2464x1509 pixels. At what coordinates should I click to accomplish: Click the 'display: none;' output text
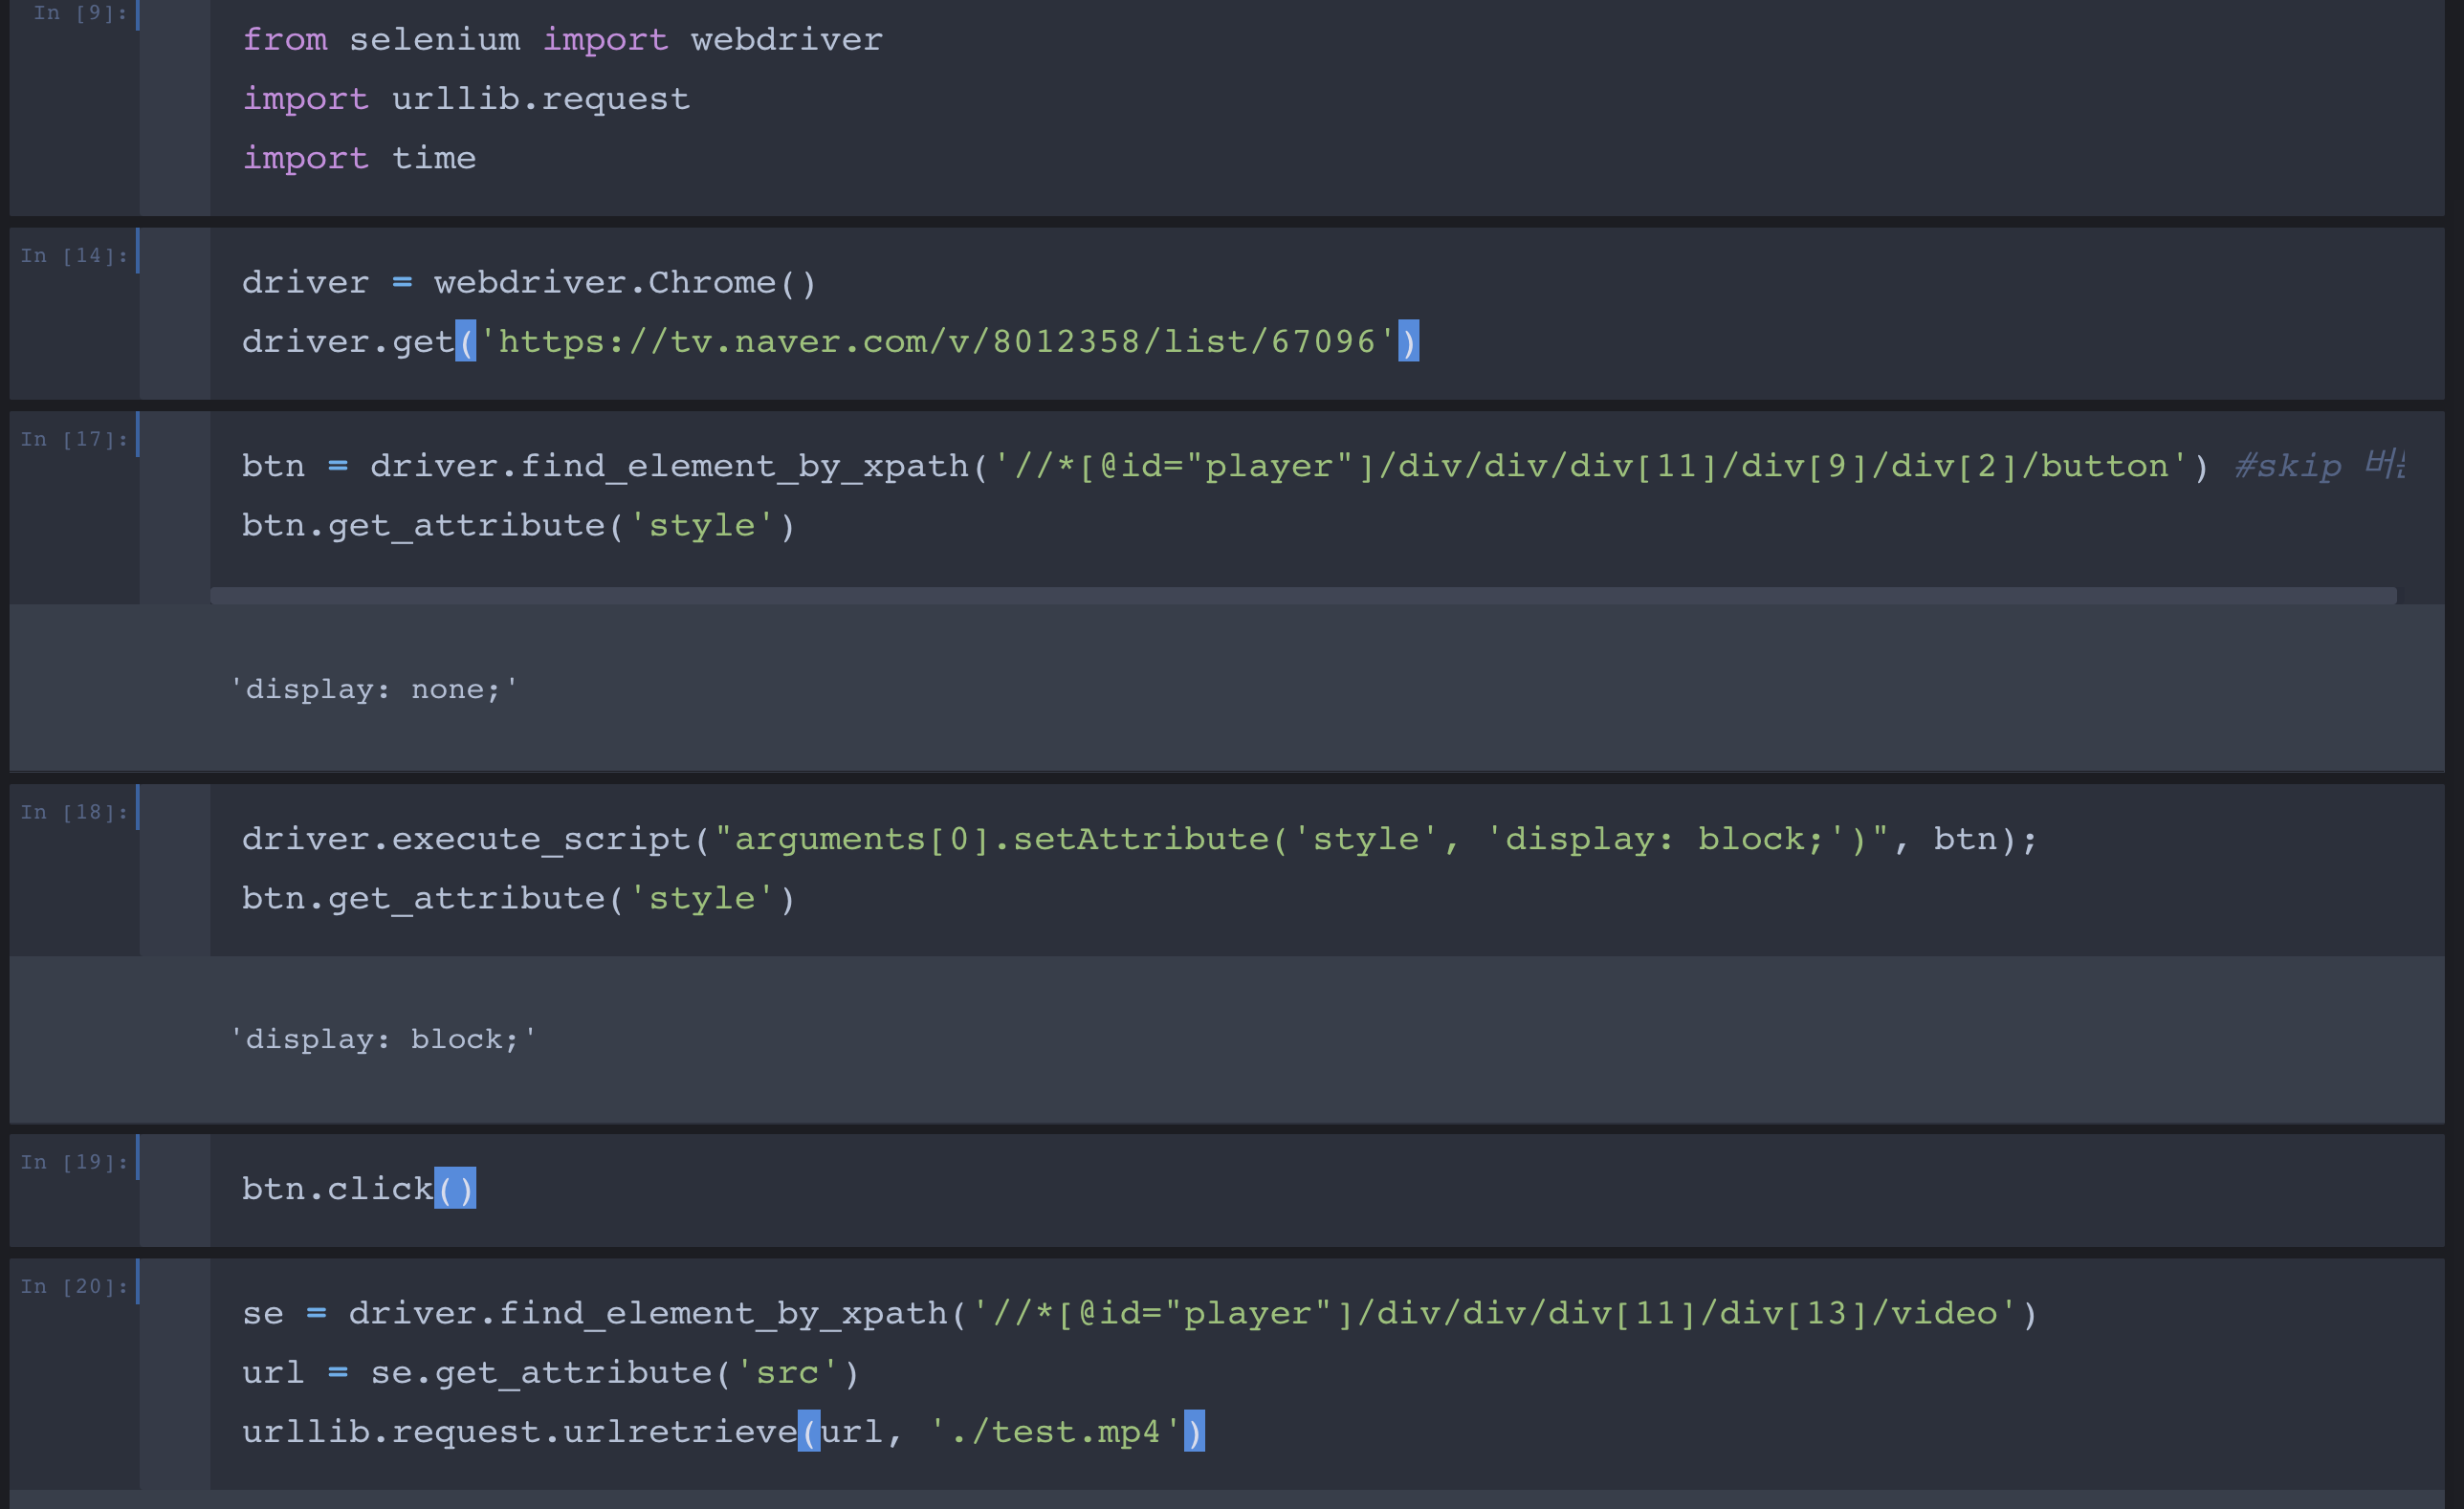click(373, 689)
